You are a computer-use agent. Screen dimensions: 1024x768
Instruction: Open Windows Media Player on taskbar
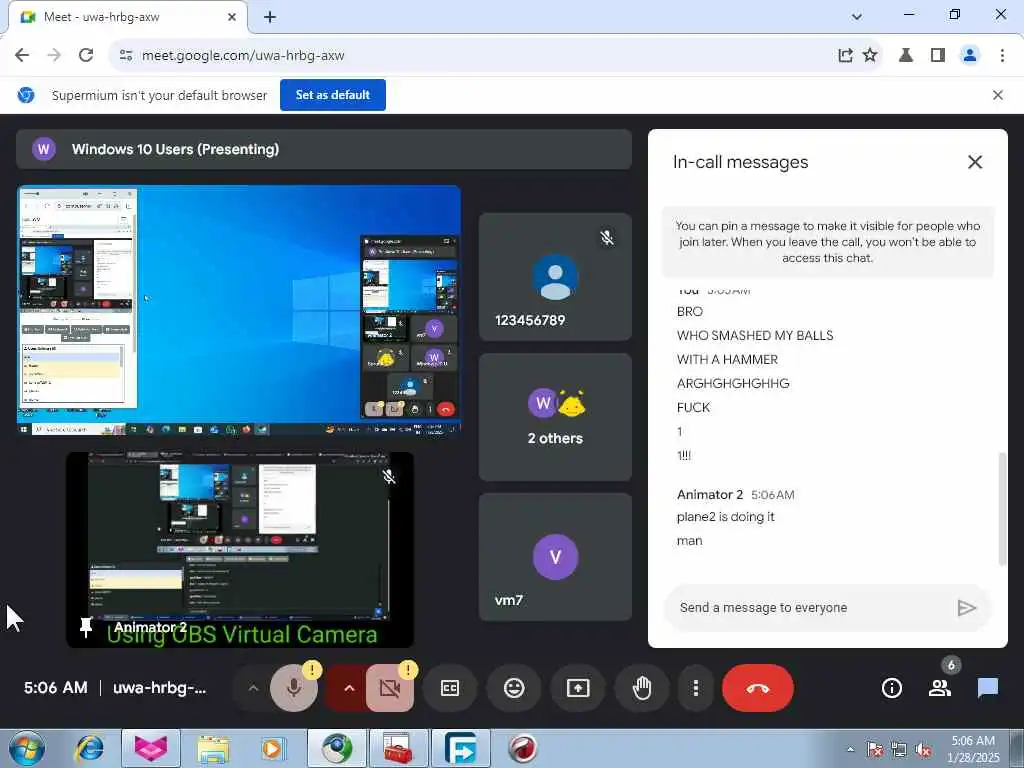click(x=272, y=748)
